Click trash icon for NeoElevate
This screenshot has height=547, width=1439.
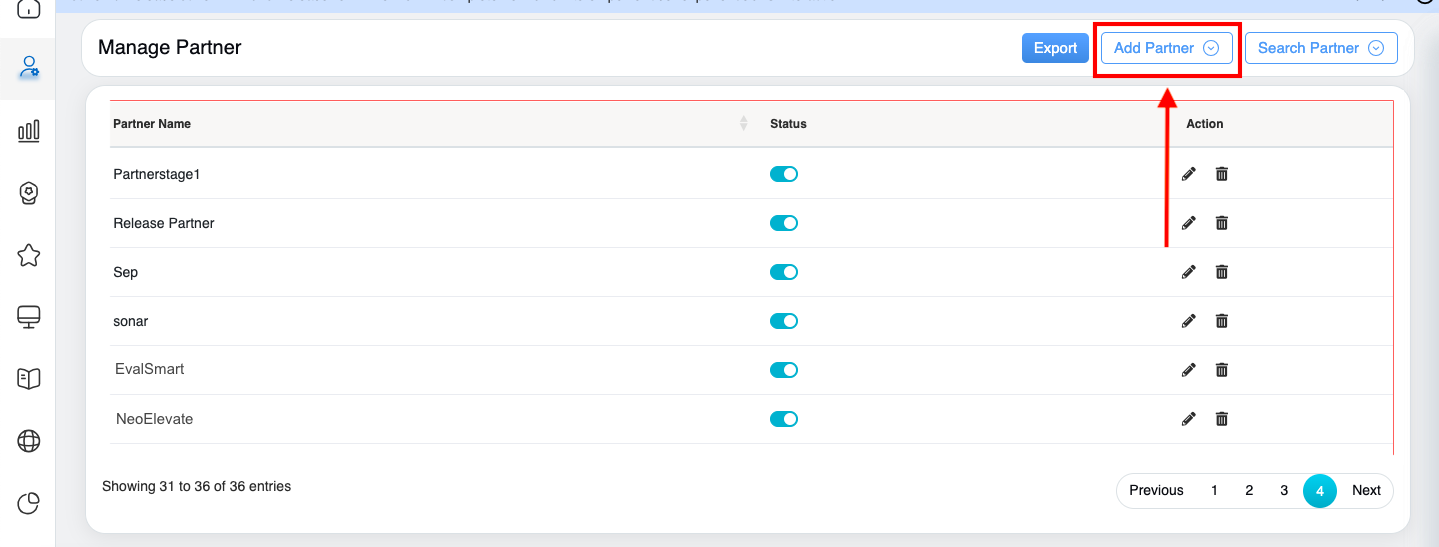point(1221,419)
